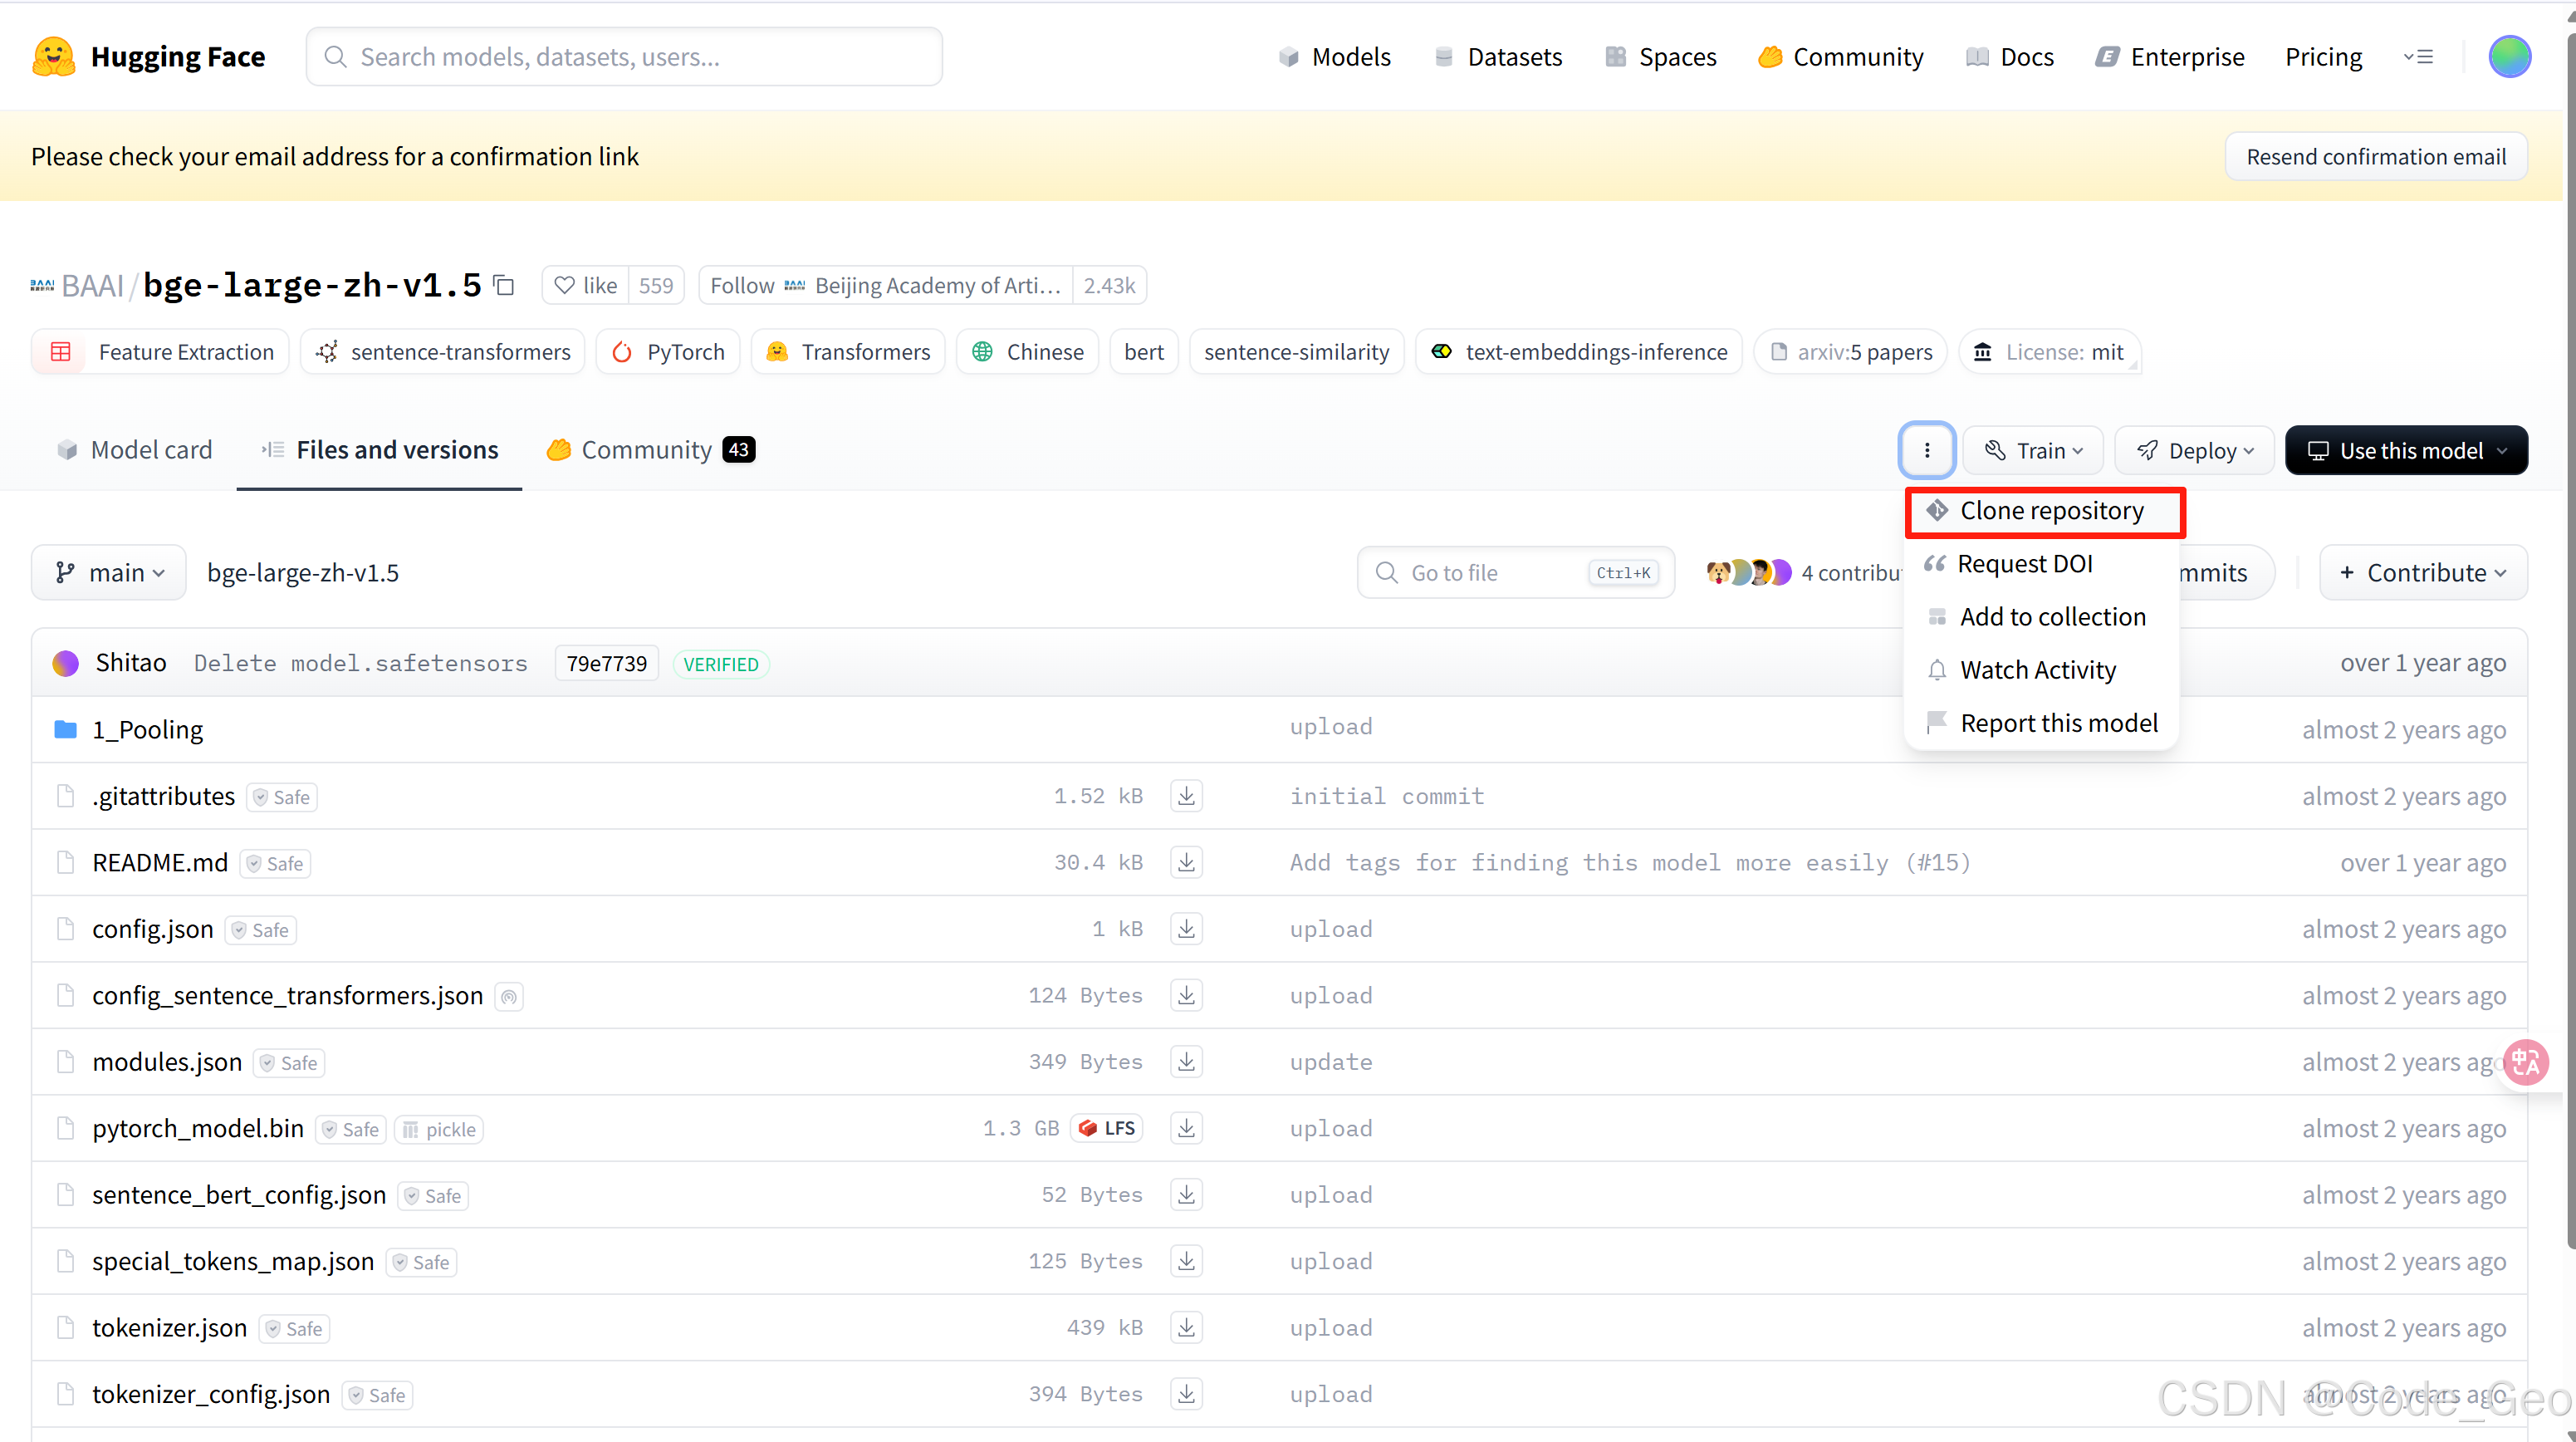Screen dimensions: 2576x1442
Task: Open the pytorch_model.bin file
Action: pos(198,1128)
